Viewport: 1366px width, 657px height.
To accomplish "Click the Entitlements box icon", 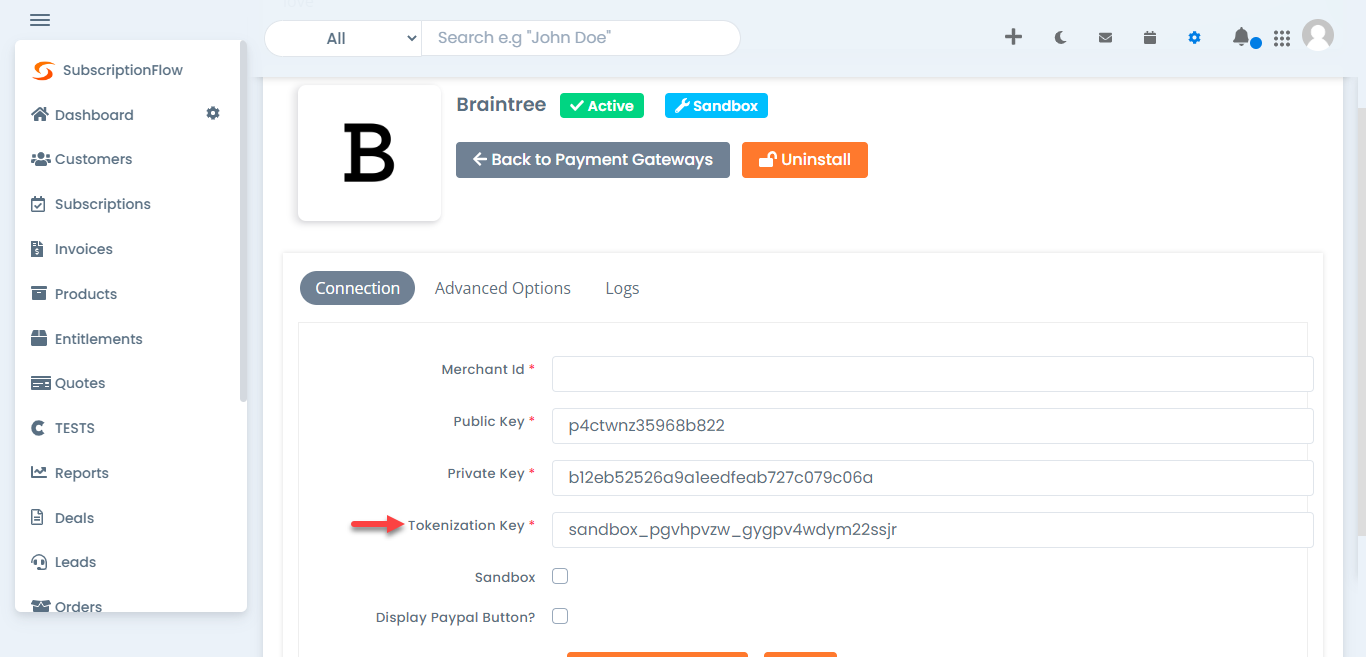I will [39, 338].
